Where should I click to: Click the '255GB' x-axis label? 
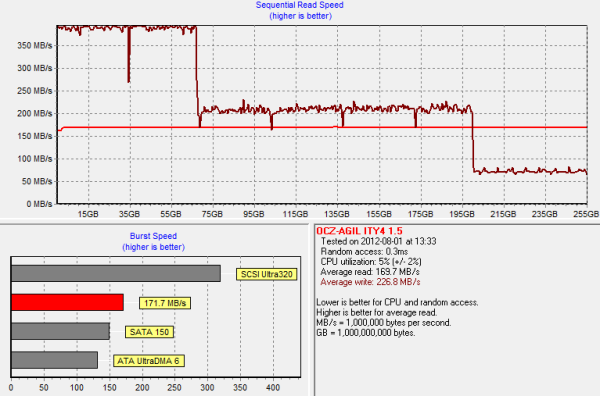pyautogui.click(x=586, y=214)
